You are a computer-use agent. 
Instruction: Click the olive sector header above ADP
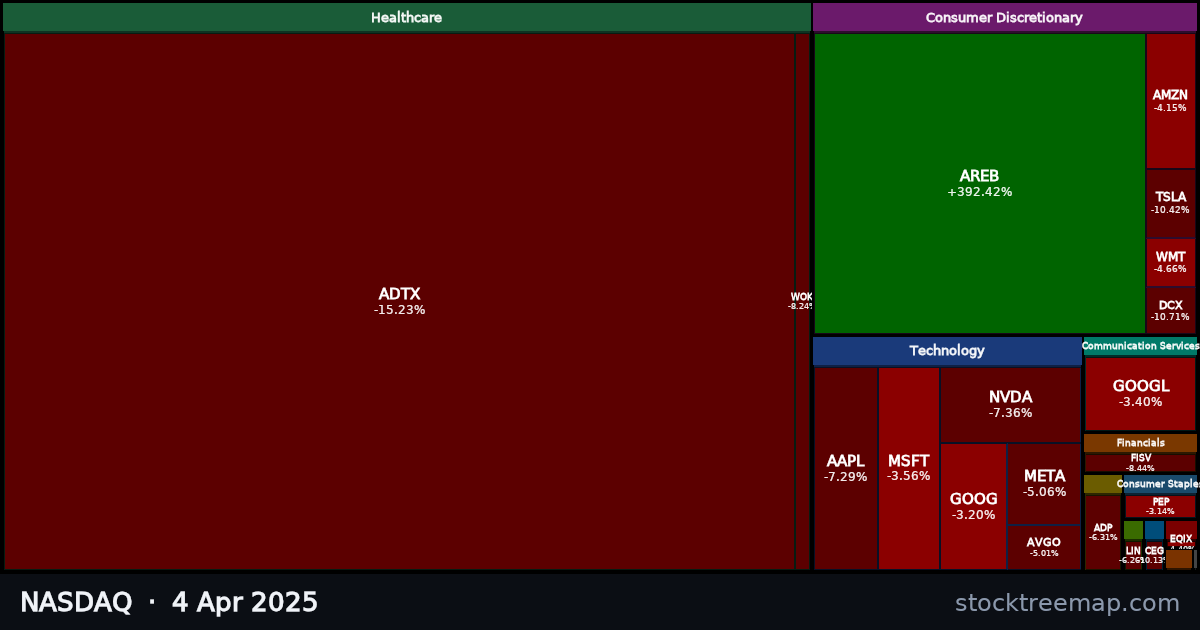[1103, 484]
